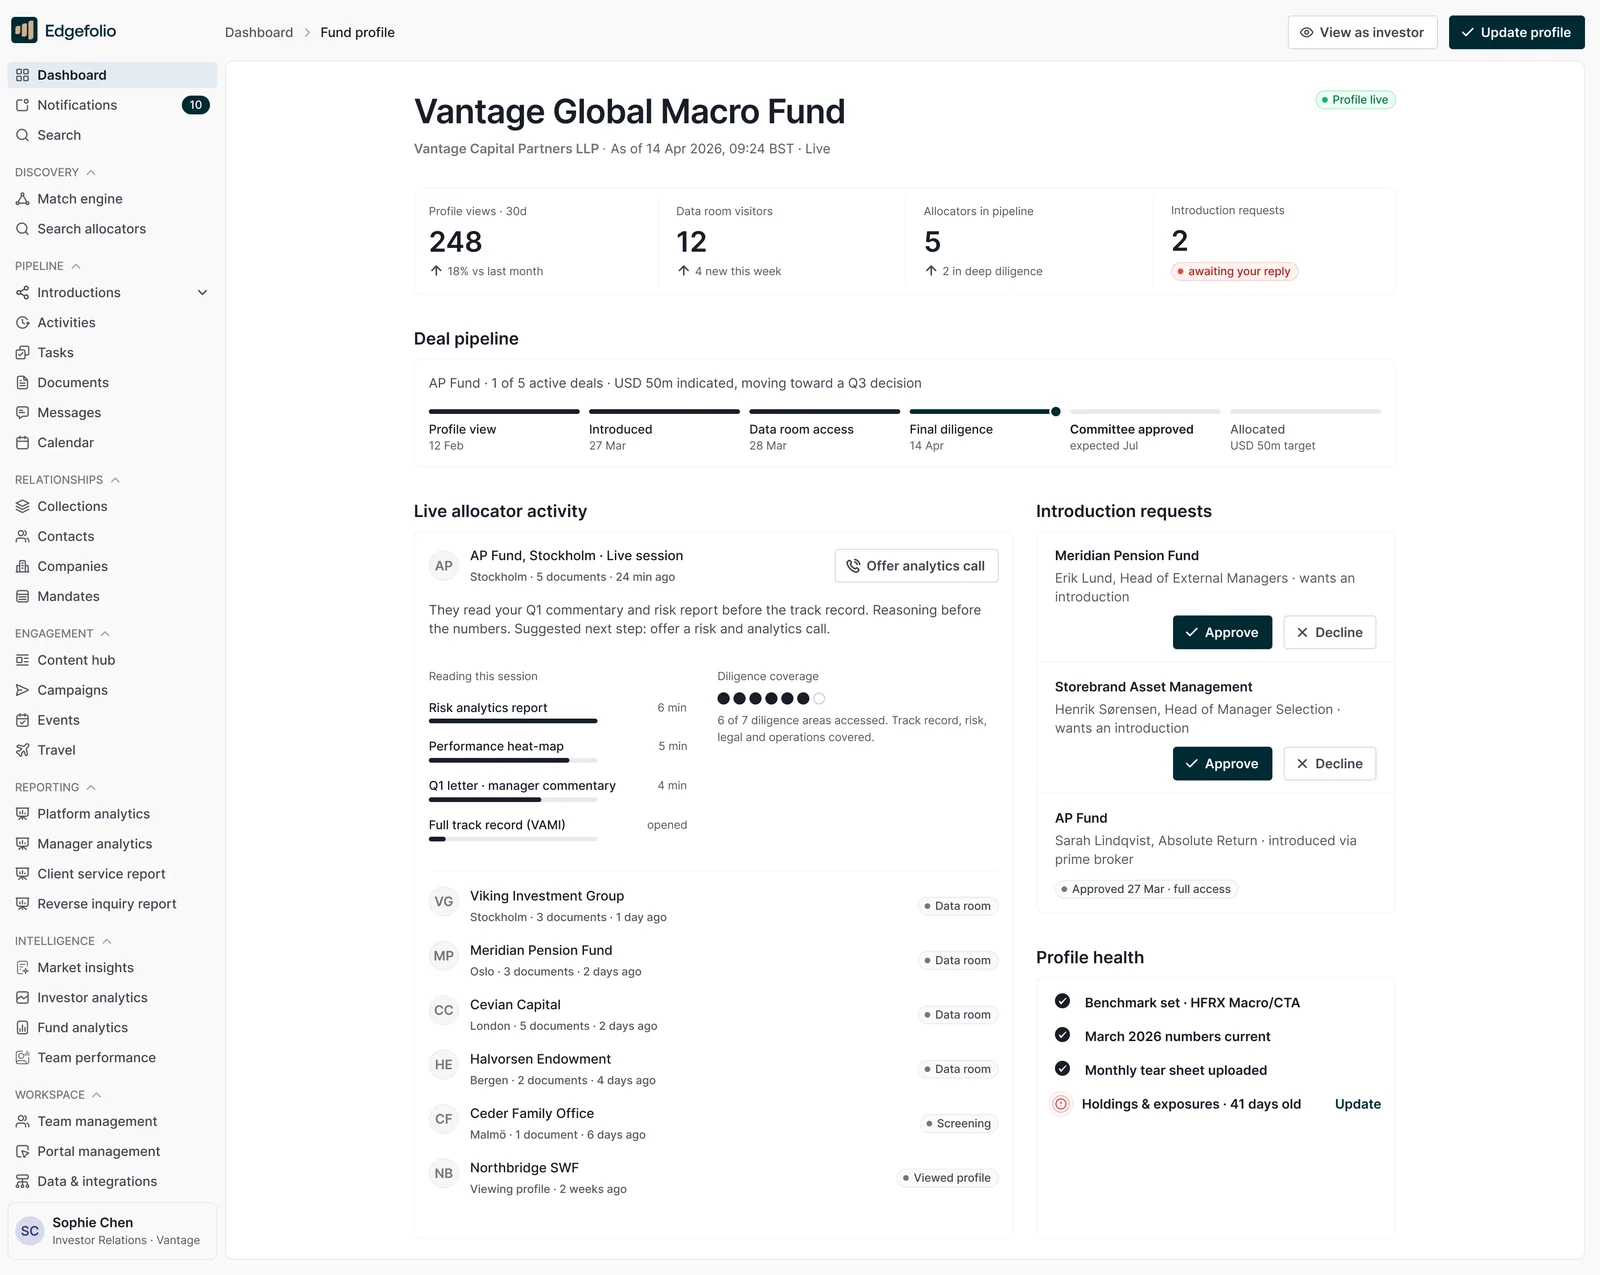Open the Market insights icon
This screenshot has width=1600, height=1275.
pyautogui.click(x=22, y=968)
